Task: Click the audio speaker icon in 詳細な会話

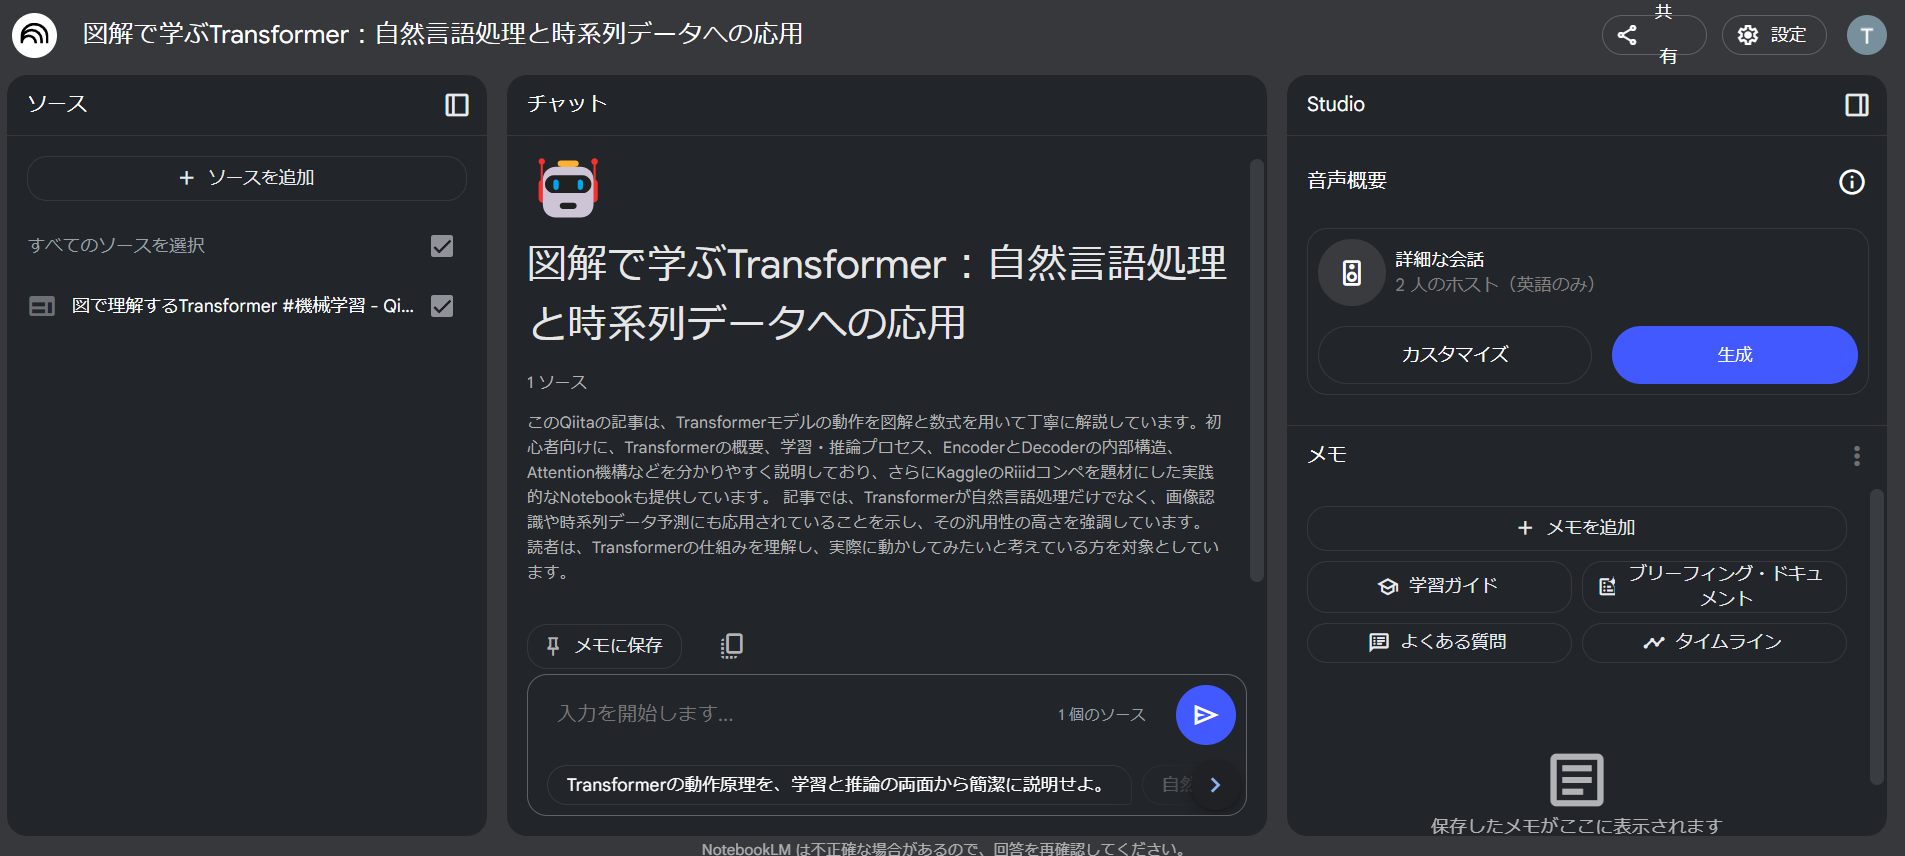Action: point(1351,272)
